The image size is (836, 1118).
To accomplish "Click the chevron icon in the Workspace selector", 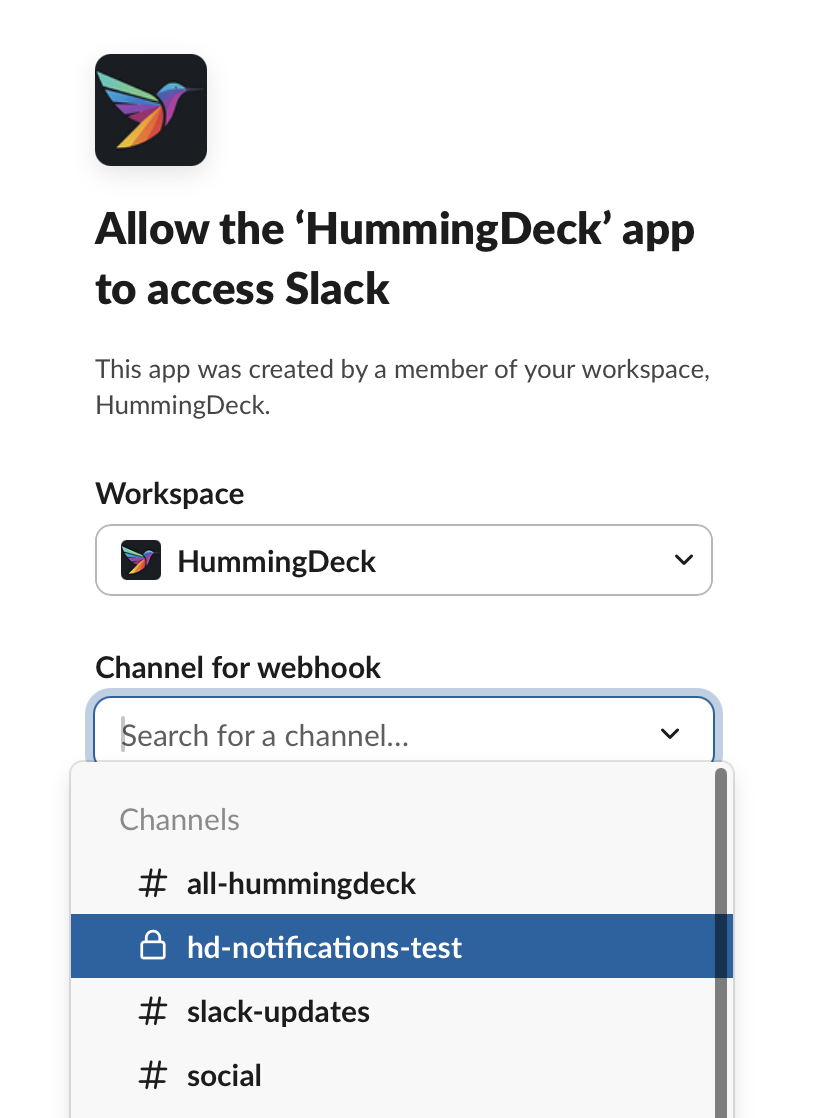I will (x=683, y=560).
